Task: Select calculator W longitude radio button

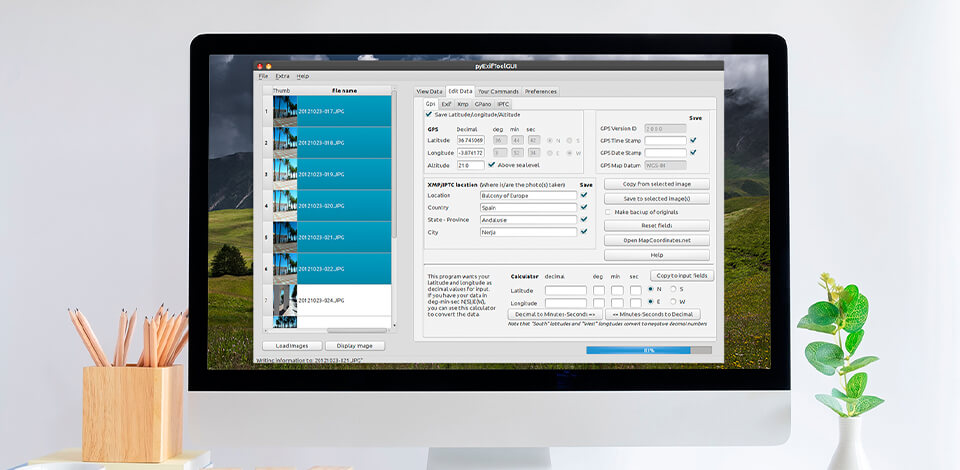Action: [673, 301]
